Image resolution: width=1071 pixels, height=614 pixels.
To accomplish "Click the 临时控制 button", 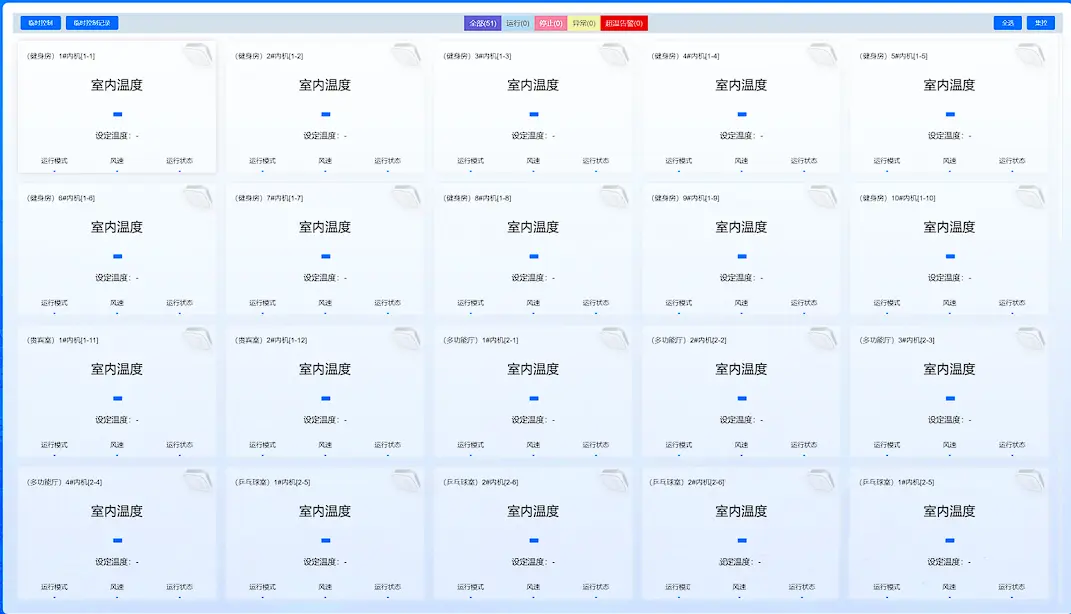I will pos(40,23).
